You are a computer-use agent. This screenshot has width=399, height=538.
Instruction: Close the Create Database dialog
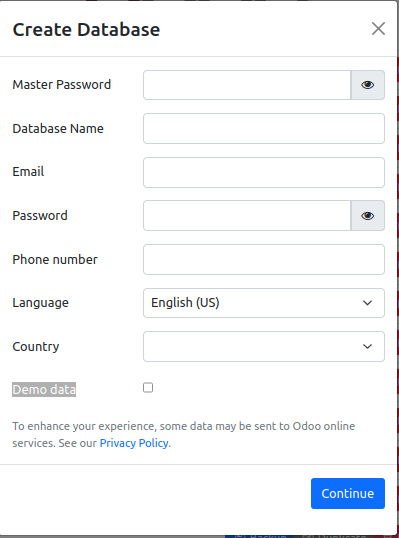378,29
